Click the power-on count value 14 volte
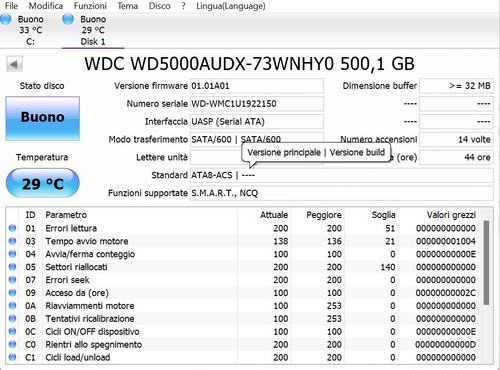Viewport: 500px width, 370px height. coord(456,139)
